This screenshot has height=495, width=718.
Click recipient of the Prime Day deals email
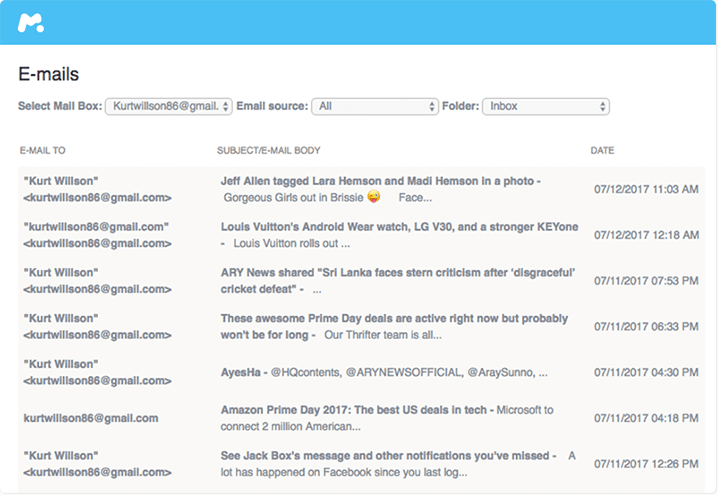[97, 326]
